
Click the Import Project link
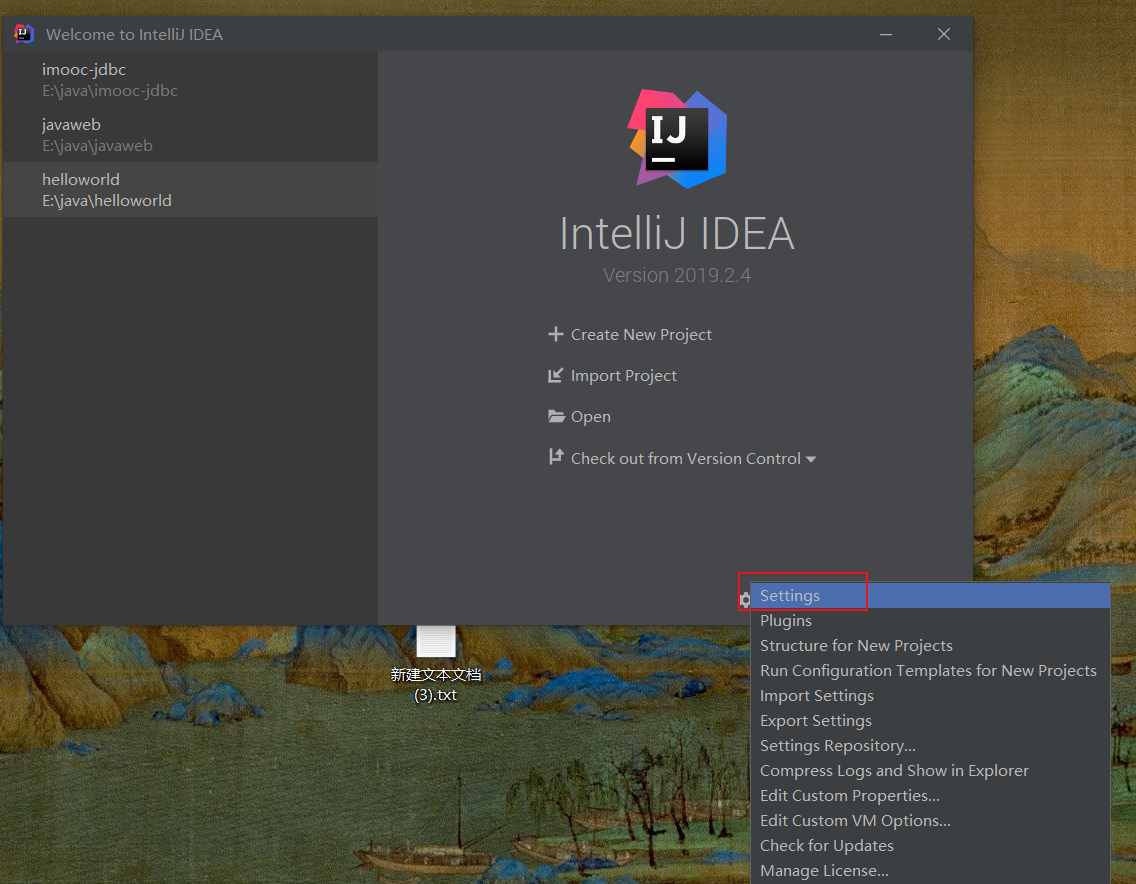pos(624,376)
